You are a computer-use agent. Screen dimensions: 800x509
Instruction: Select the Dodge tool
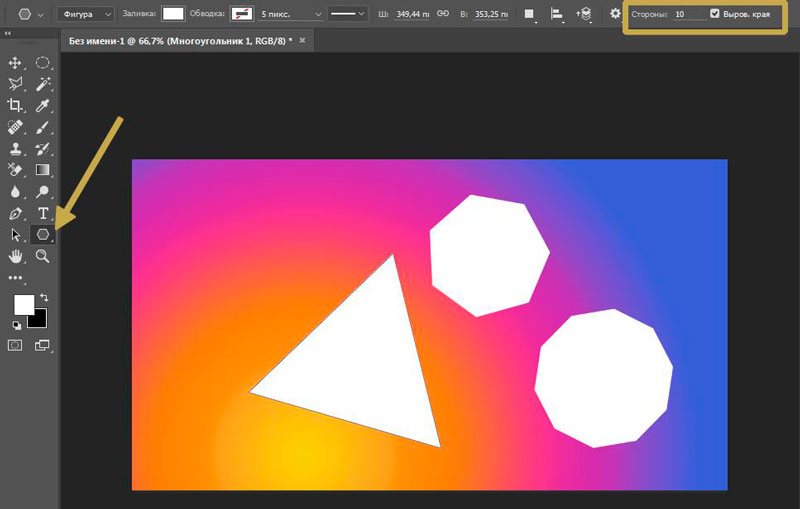pos(42,191)
